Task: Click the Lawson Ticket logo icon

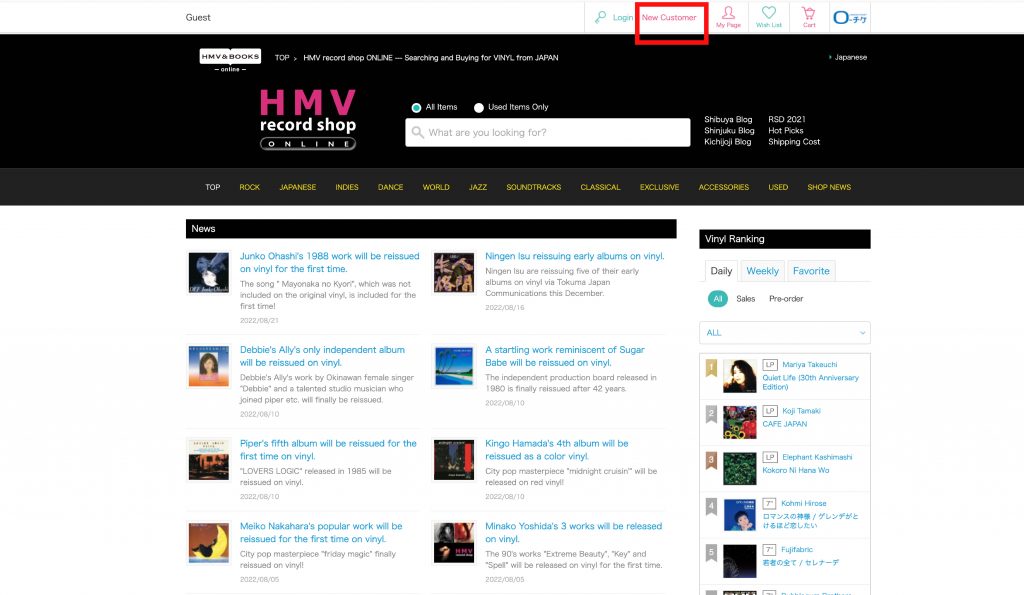Action: (850, 17)
